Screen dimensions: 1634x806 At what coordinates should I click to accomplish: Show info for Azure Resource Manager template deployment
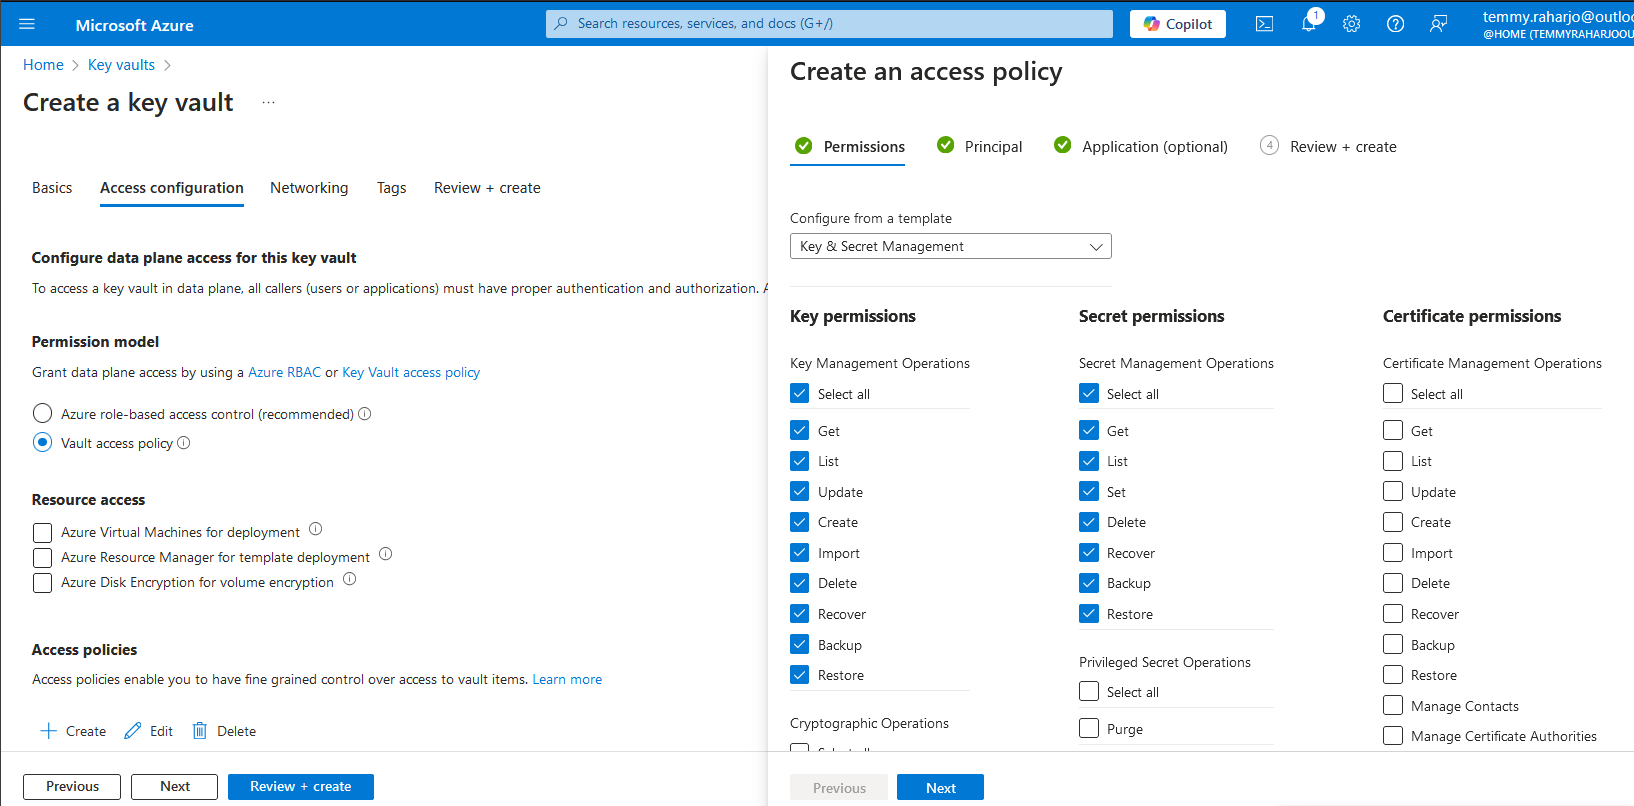point(385,554)
